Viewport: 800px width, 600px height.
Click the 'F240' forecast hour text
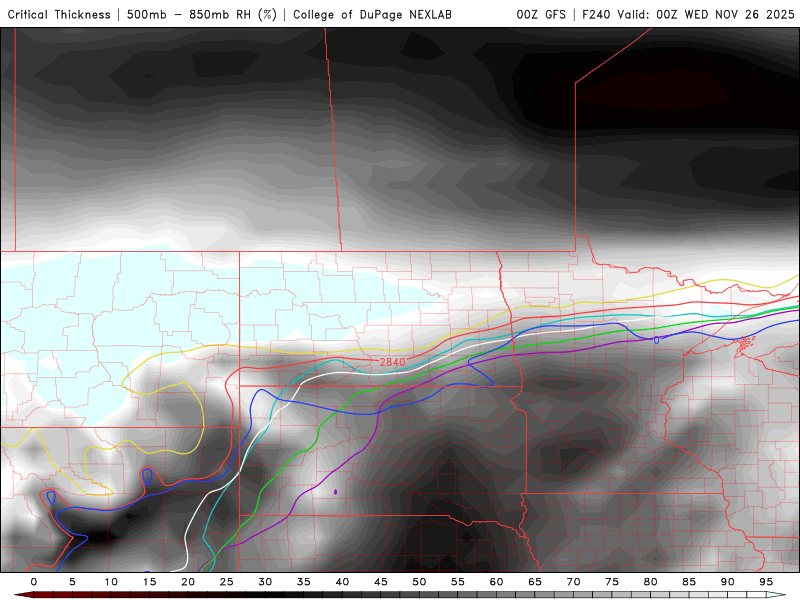(596, 15)
